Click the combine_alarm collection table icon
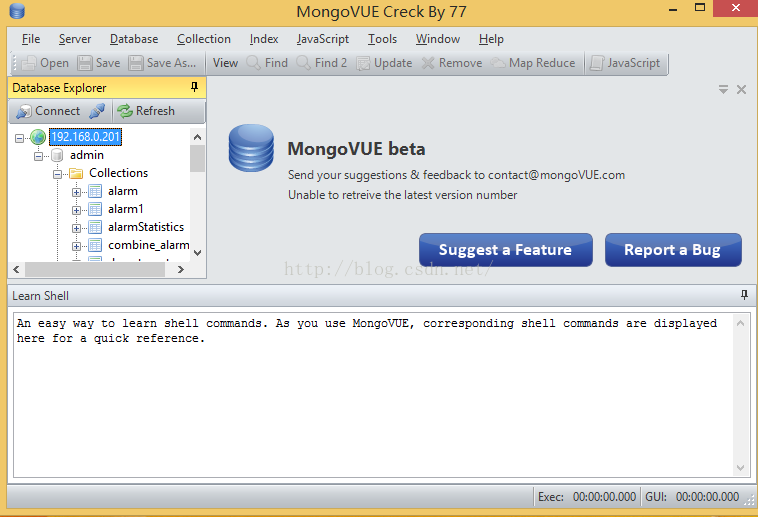 tap(95, 245)
